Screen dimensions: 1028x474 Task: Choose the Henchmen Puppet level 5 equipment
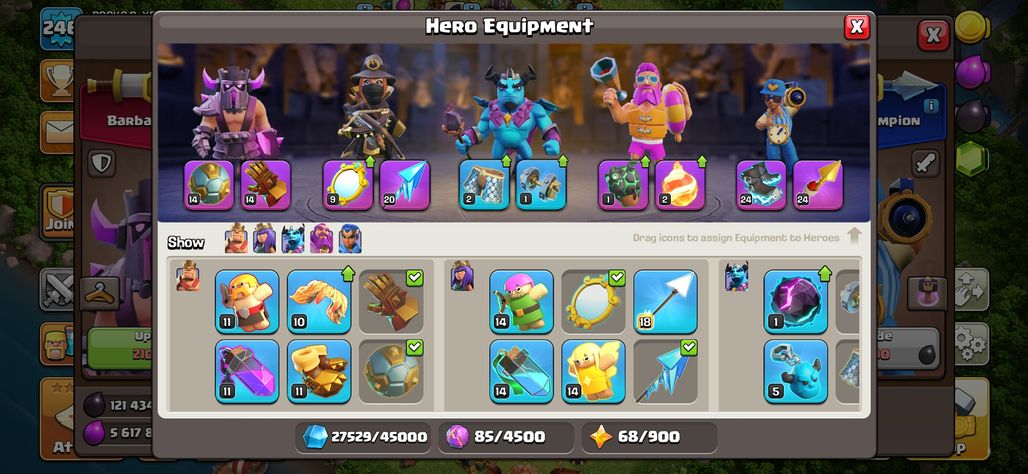point(795,371)
